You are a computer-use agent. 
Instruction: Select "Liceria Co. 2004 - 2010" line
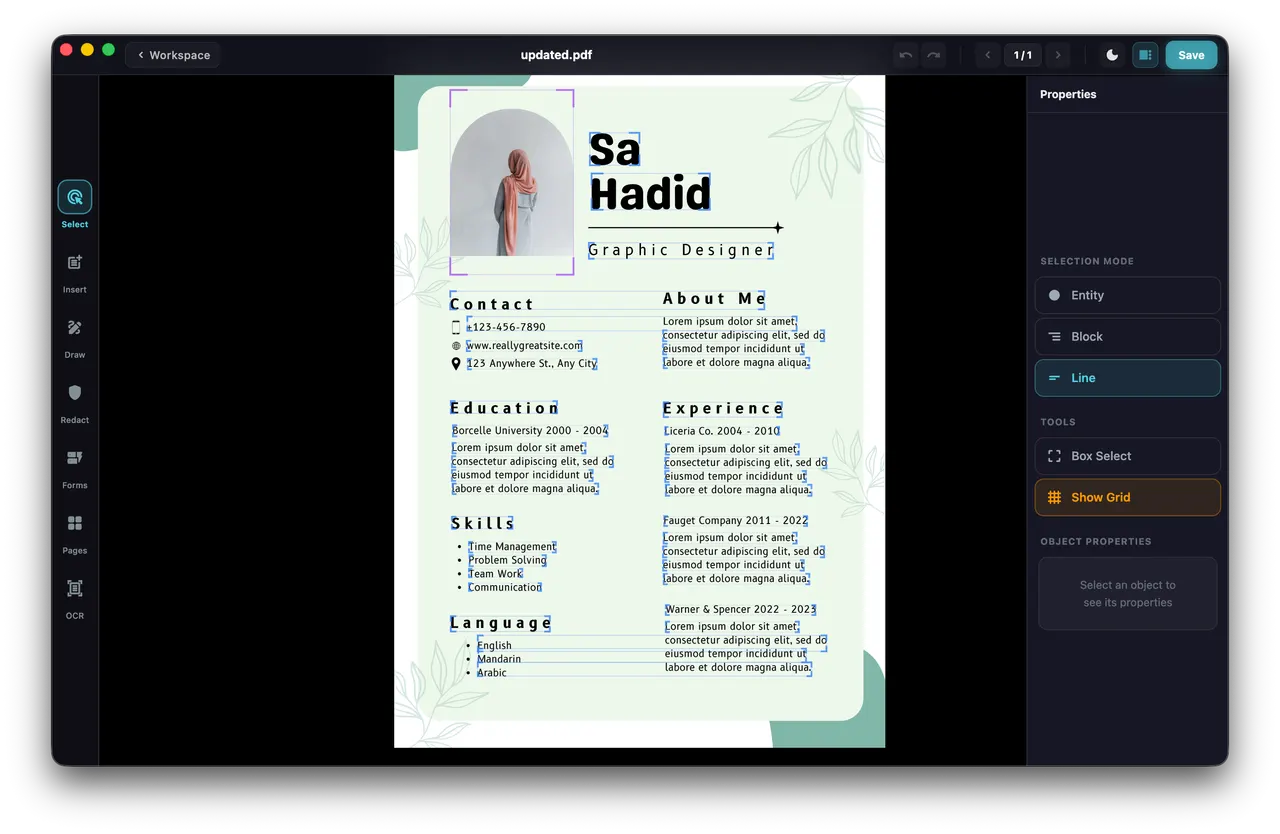pyautogui.click(x=722, y=432)
